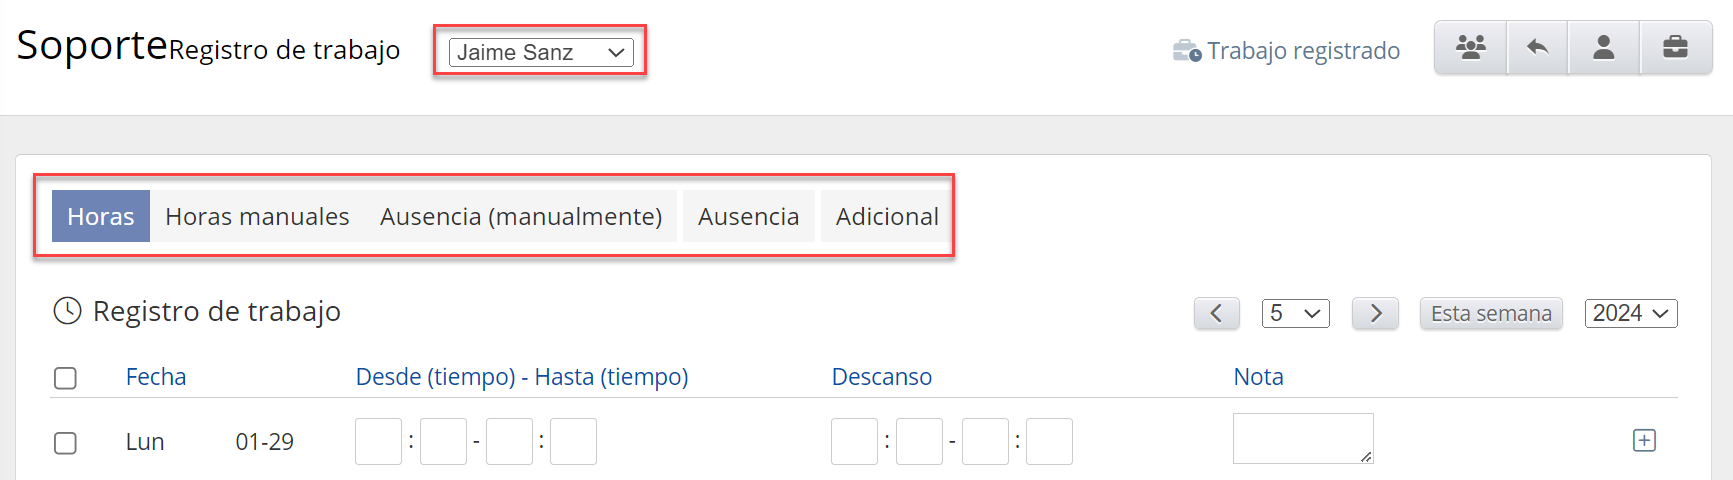
Task: Click the Nota text area for Monday
Action: click(x=1302, y=438)
